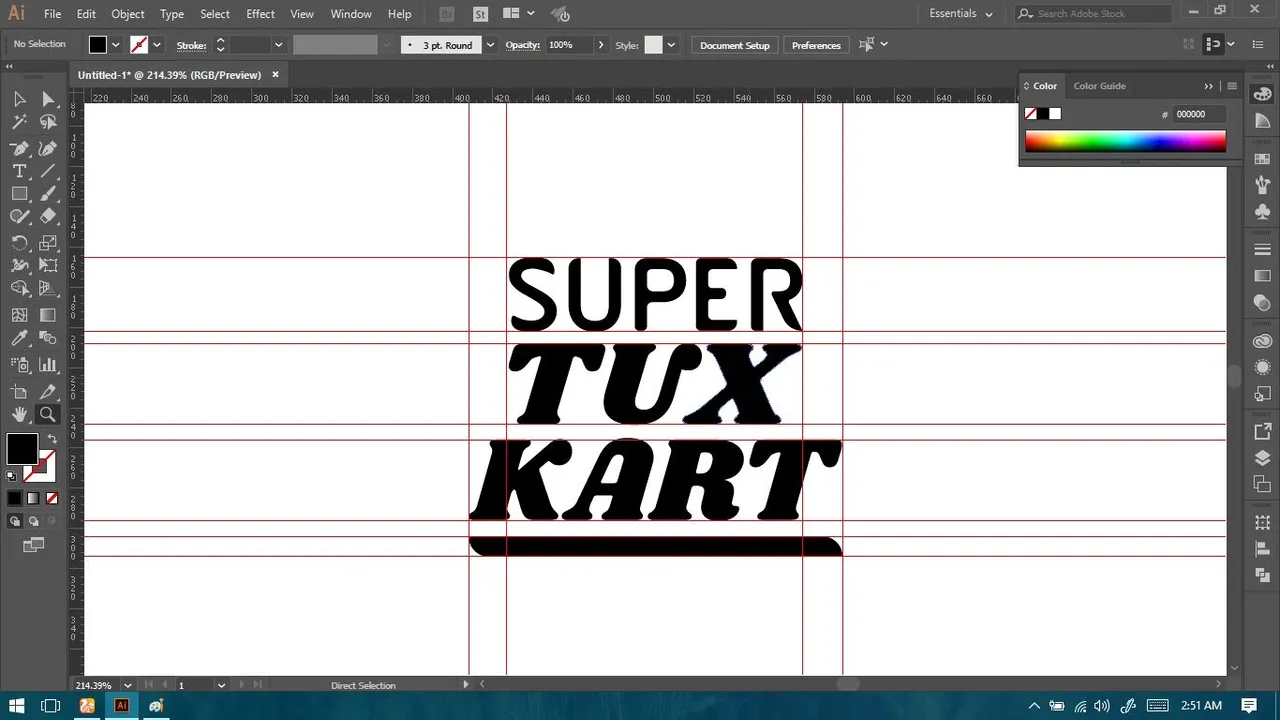Select the Artboard tool
Viewport: 1280px width, 720px height.
(19, 392)
